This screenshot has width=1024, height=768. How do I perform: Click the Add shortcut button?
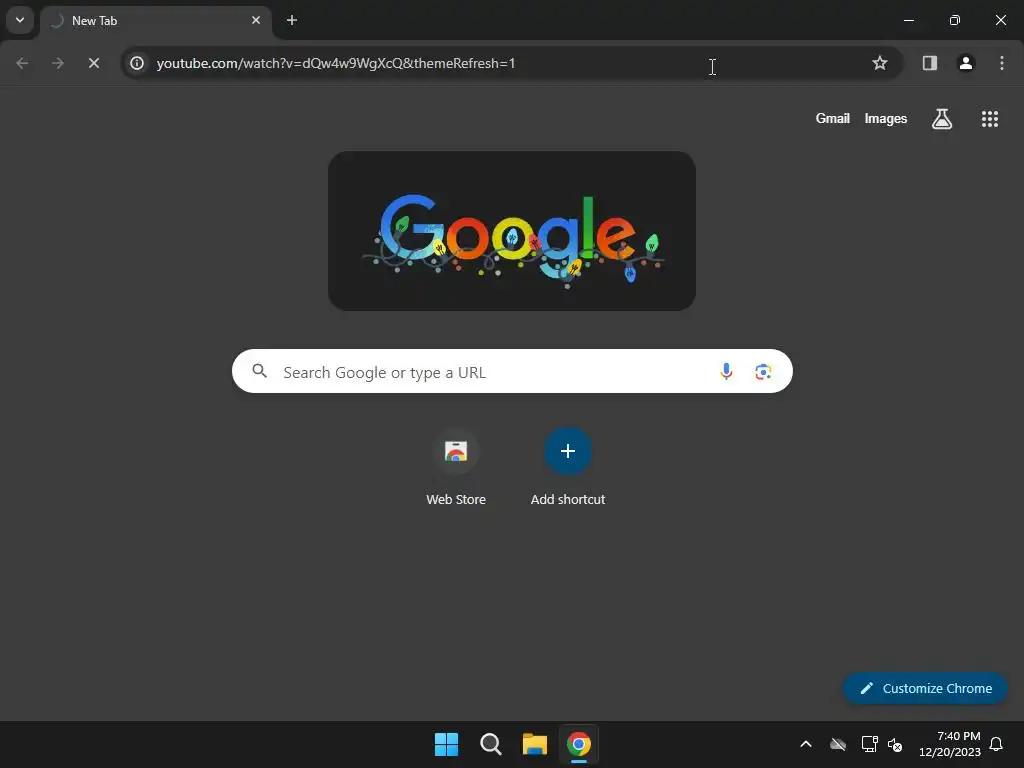point(568,468)
